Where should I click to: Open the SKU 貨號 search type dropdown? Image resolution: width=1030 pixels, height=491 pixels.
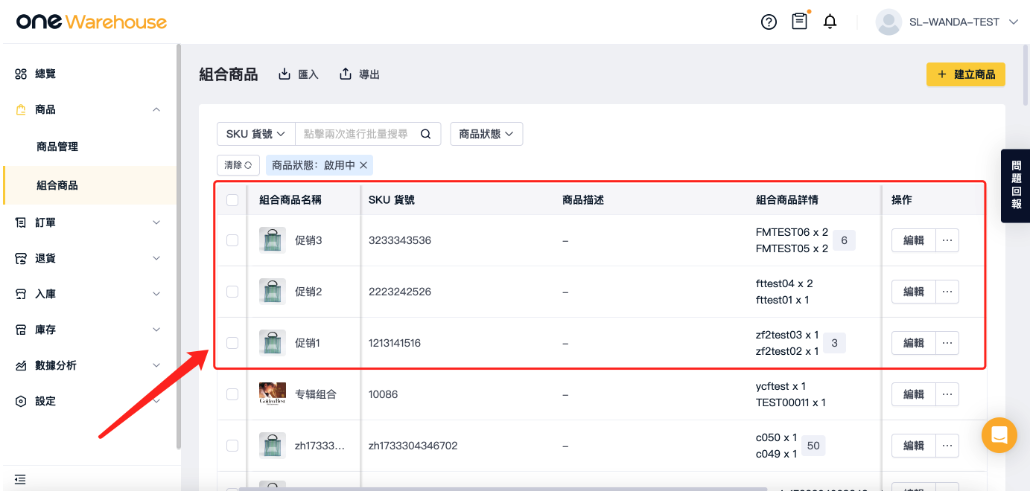256,134
